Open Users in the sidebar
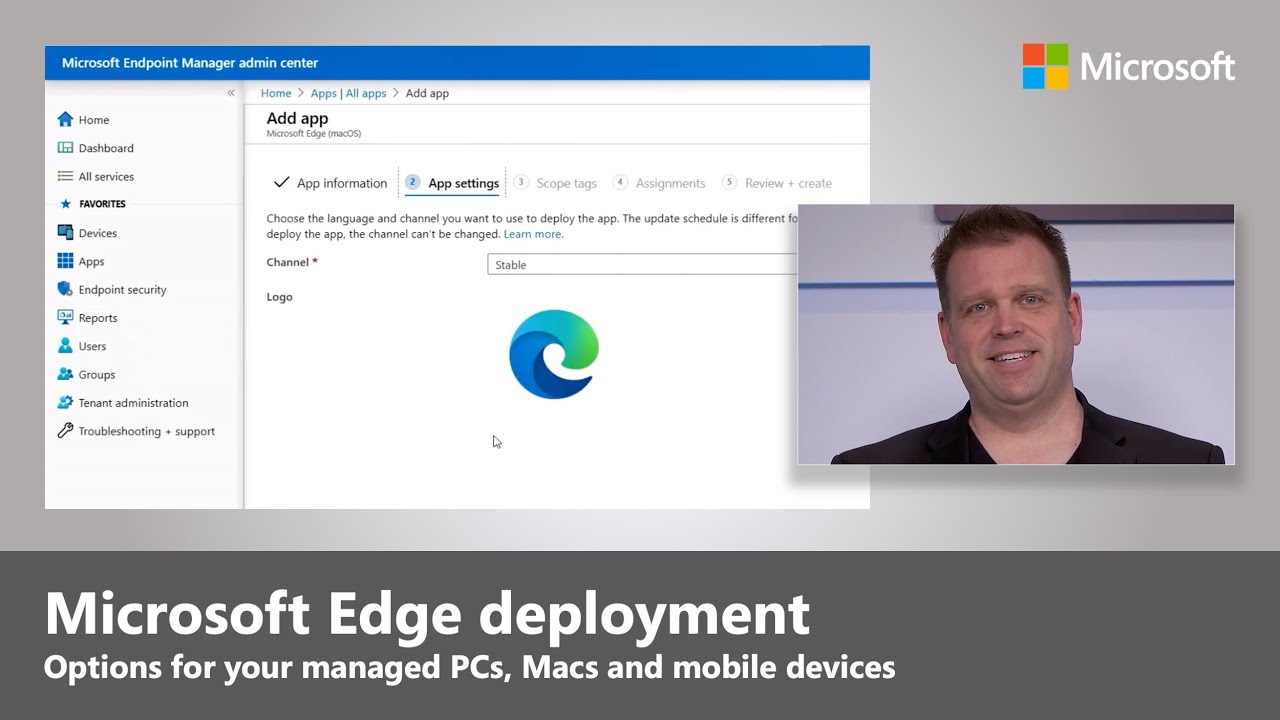 point(92,346)
